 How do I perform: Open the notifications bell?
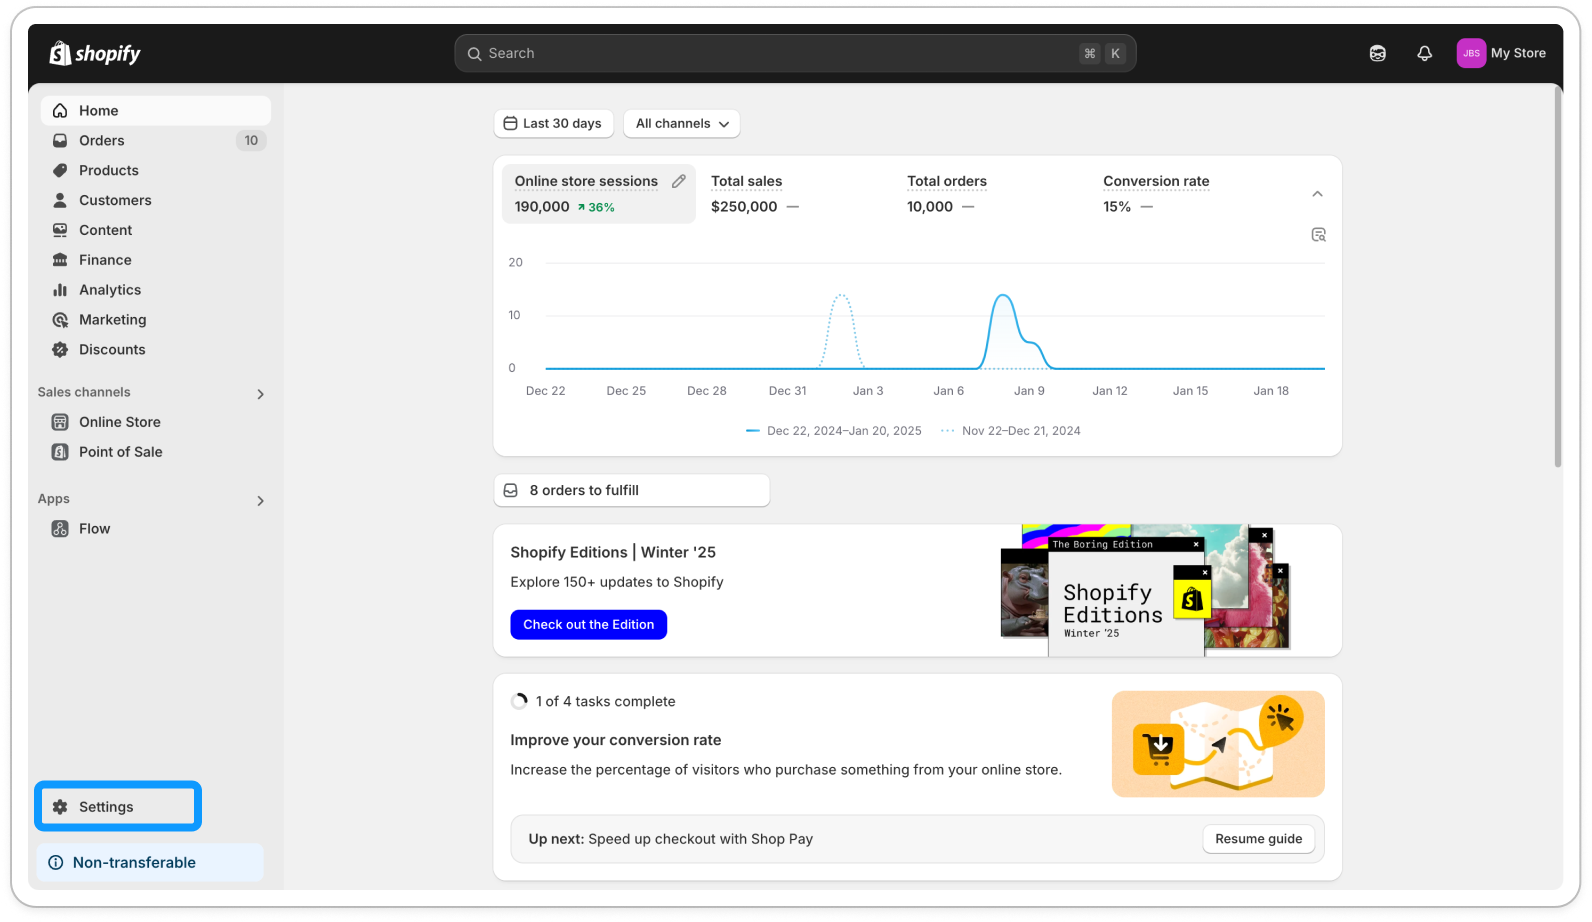coord(1424,53)
